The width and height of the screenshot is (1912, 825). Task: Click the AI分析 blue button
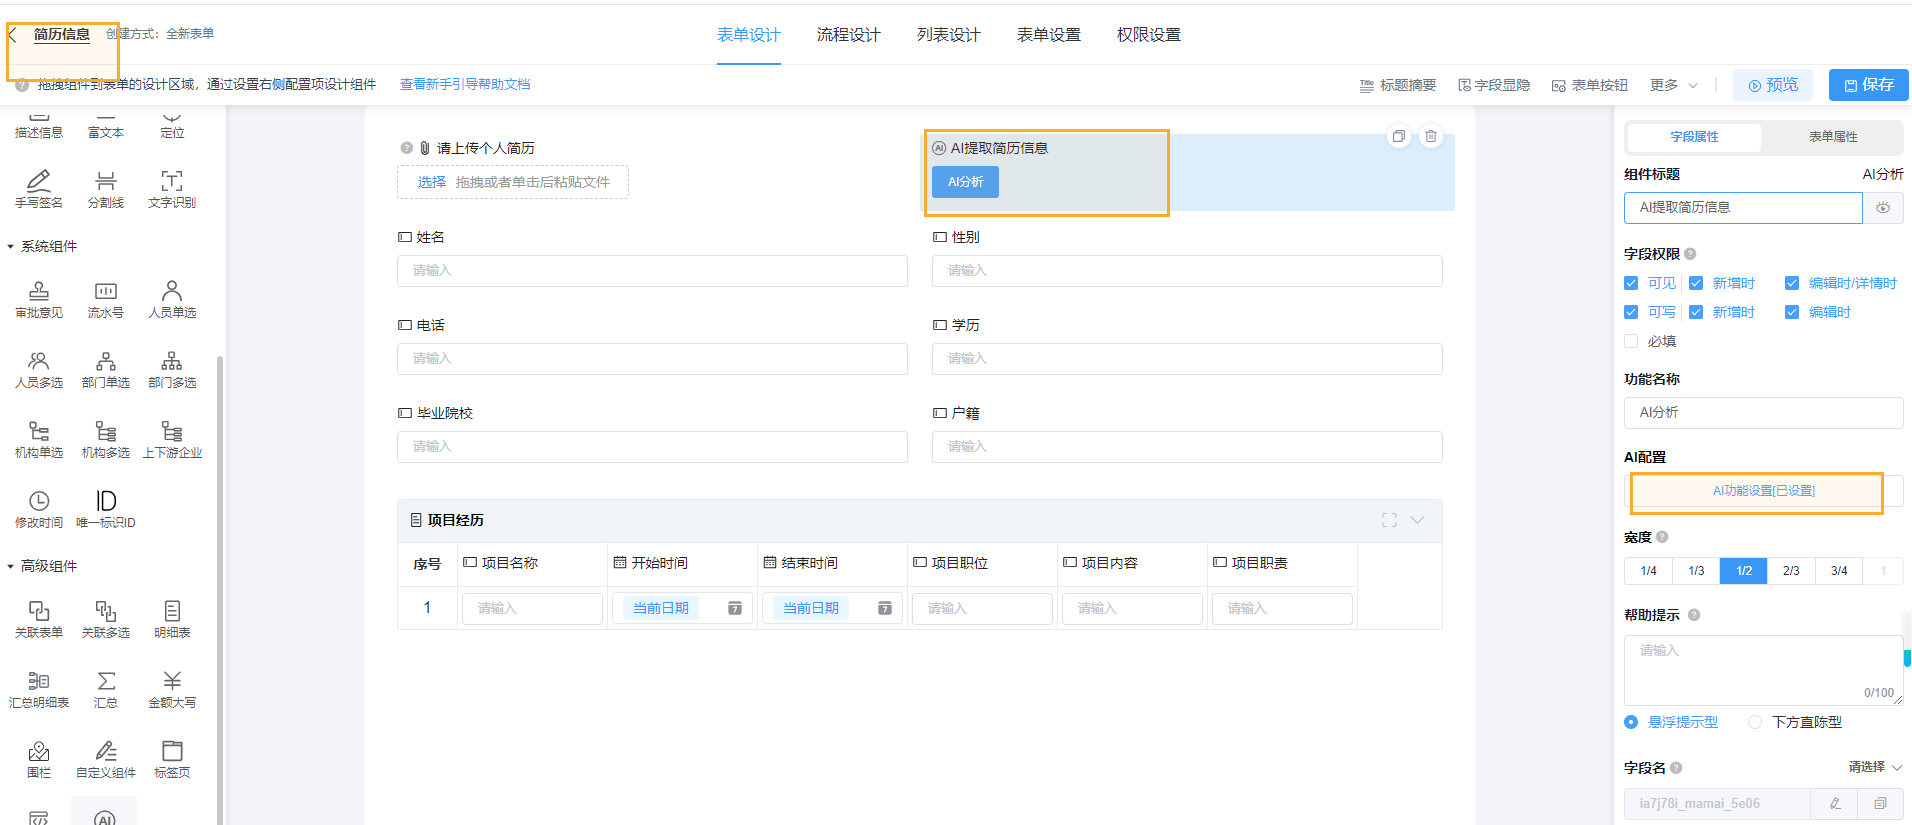click(966, 182)
